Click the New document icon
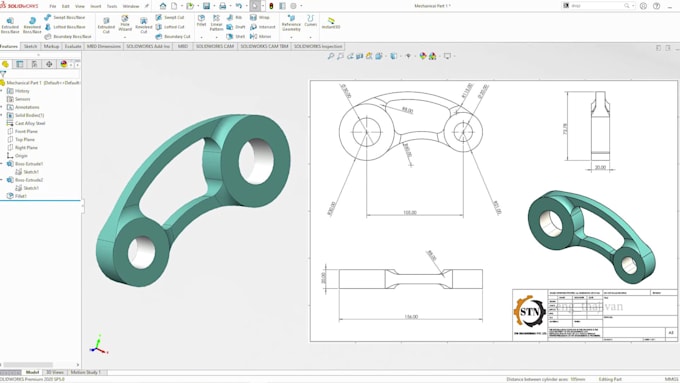Viewport: 680px width, 383px height. [x=174, y=6]
